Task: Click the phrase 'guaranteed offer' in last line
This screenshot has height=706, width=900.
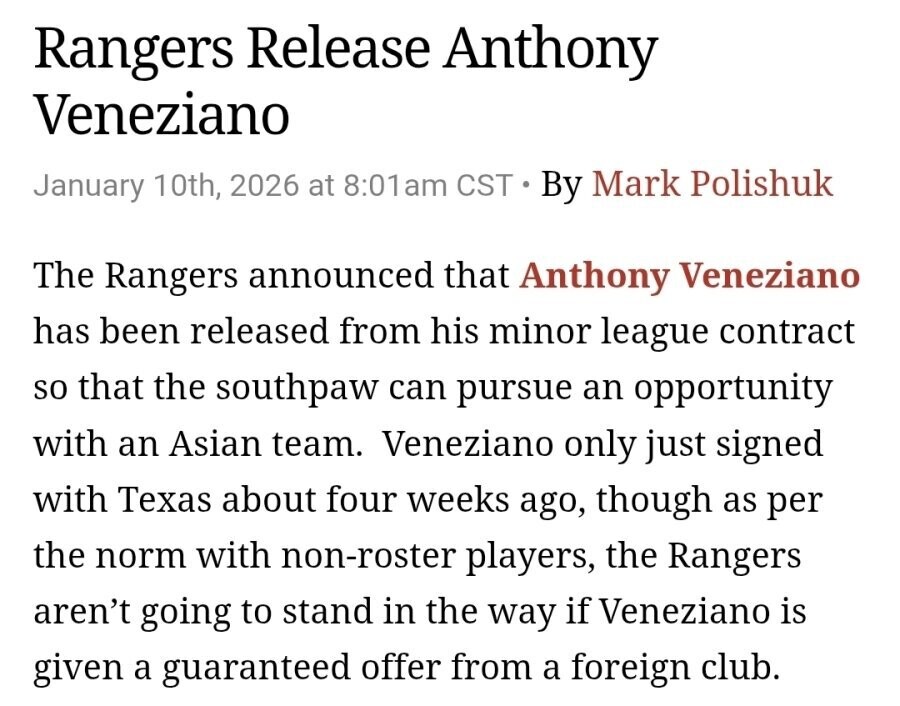Action: tap(302, 668)
